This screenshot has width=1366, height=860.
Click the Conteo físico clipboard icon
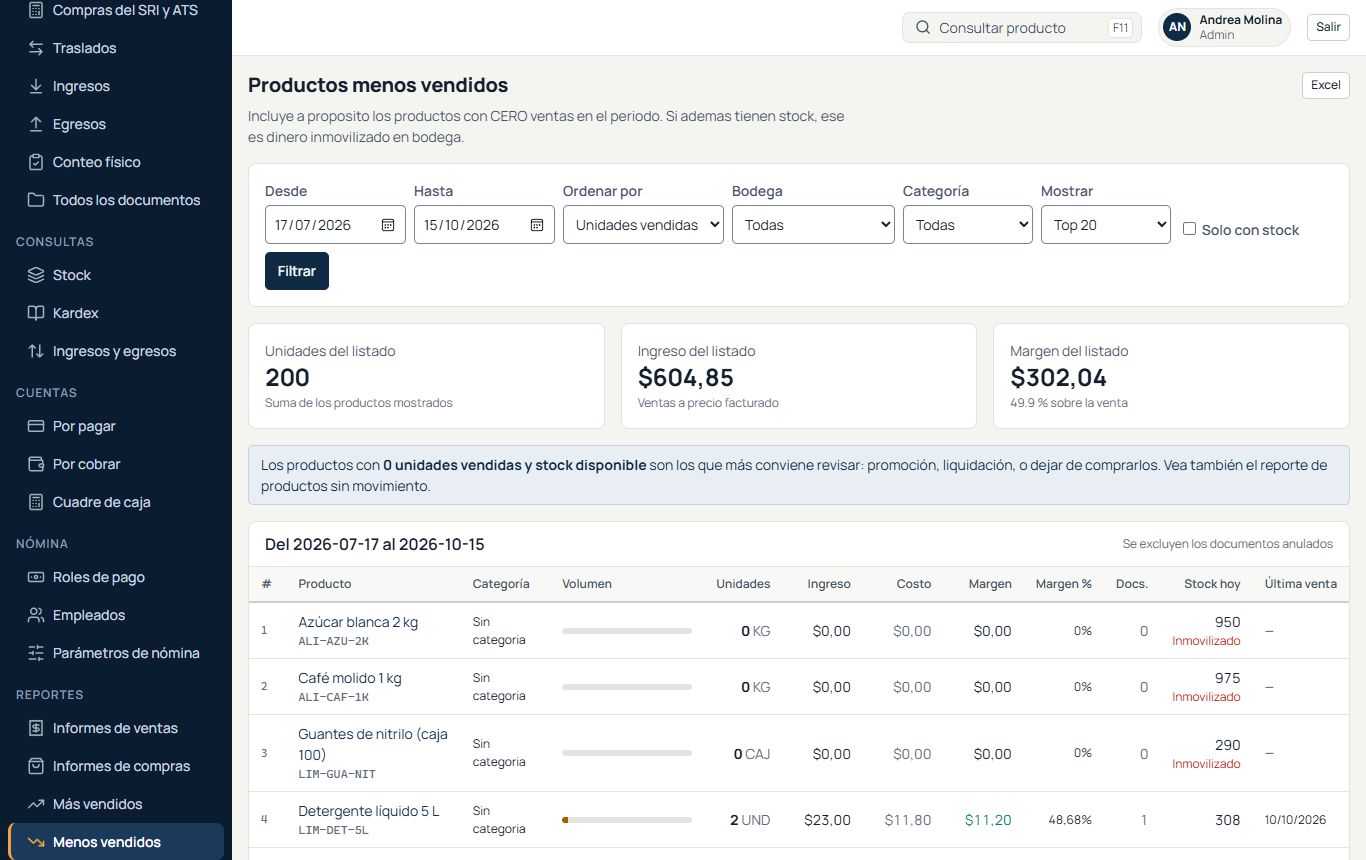pos(36,162)
